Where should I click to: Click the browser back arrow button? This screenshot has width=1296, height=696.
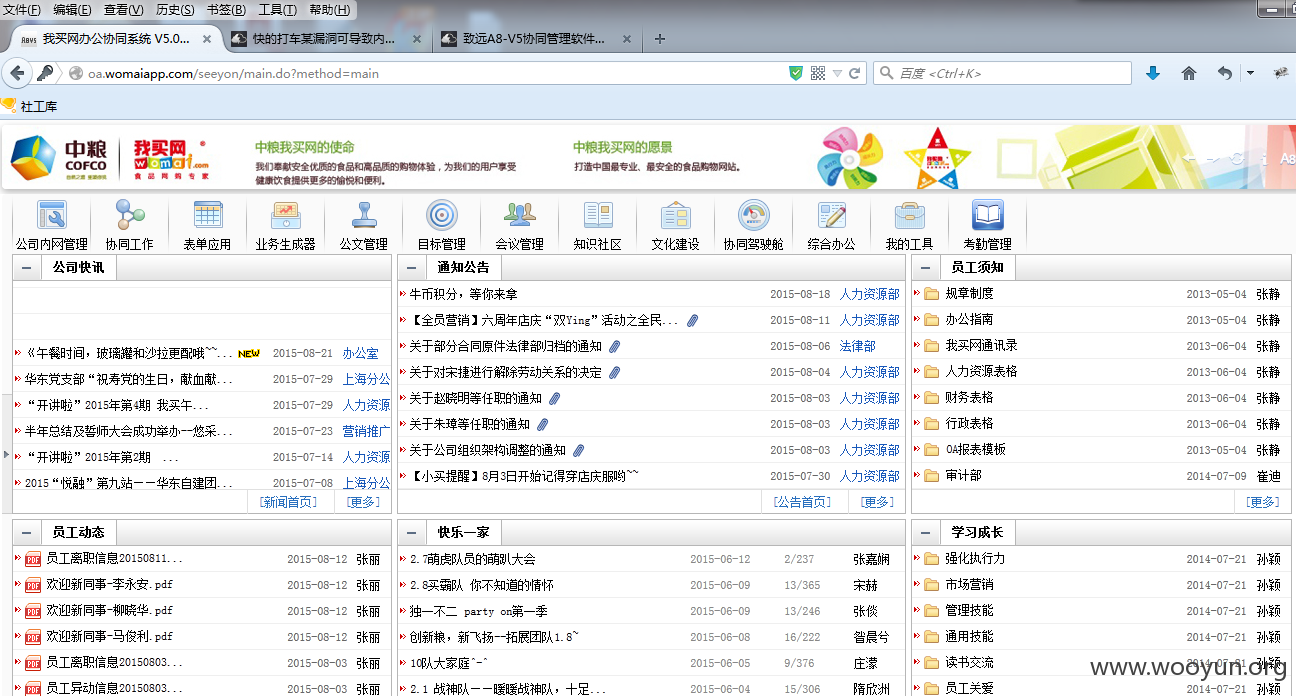tap(17, 73)
